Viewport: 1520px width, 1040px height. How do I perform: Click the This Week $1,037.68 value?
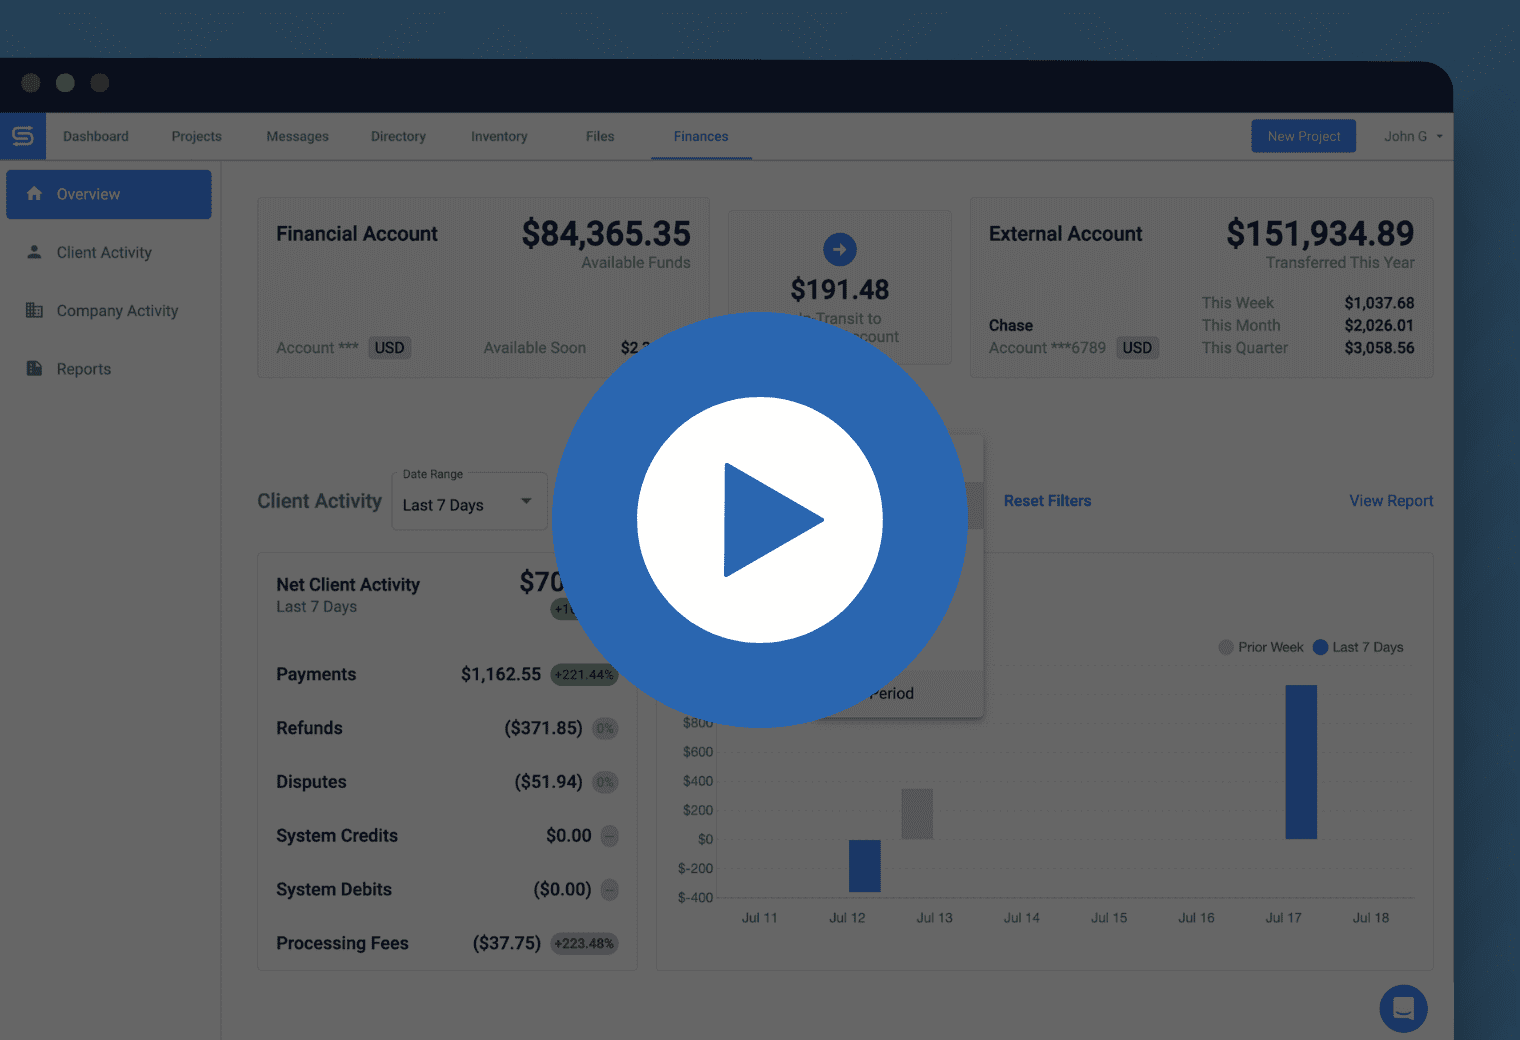(1379, 303)
